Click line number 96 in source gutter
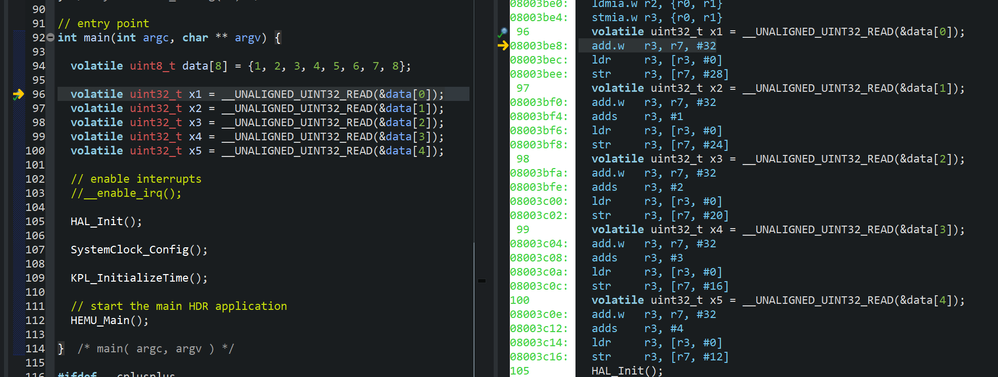The width and height of the screenshot is (998, 377). pos(38,94)
